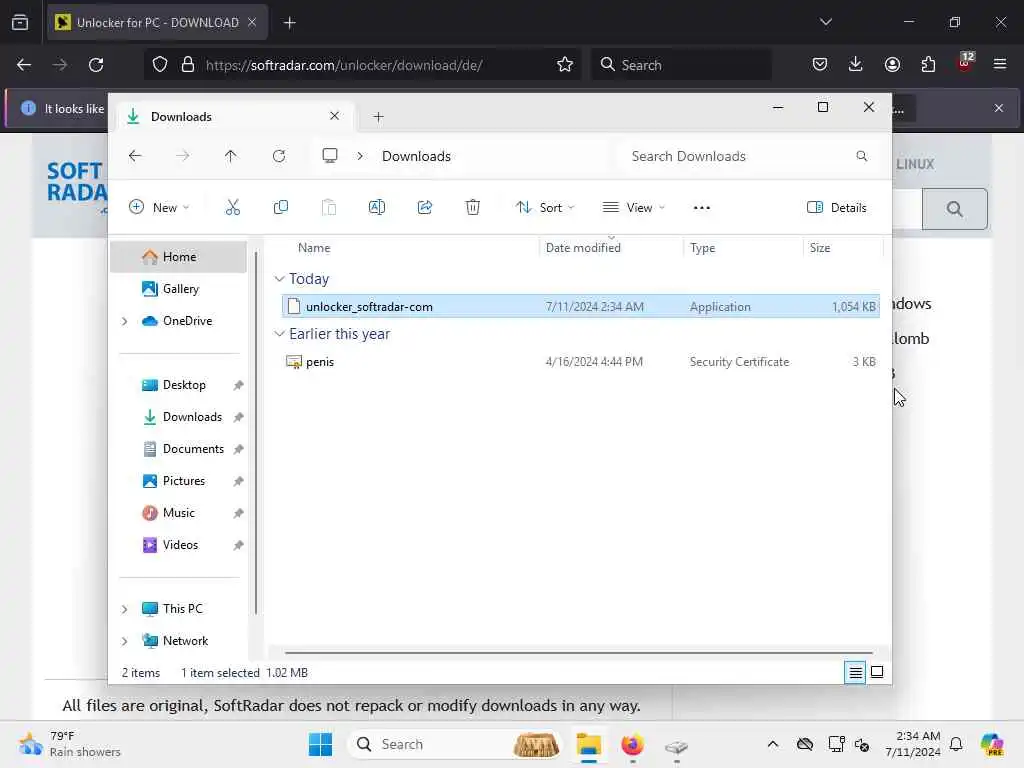Open the New item dropdown
The width and height of the screenshot is (1024, 768).
[x=159, y=208]
